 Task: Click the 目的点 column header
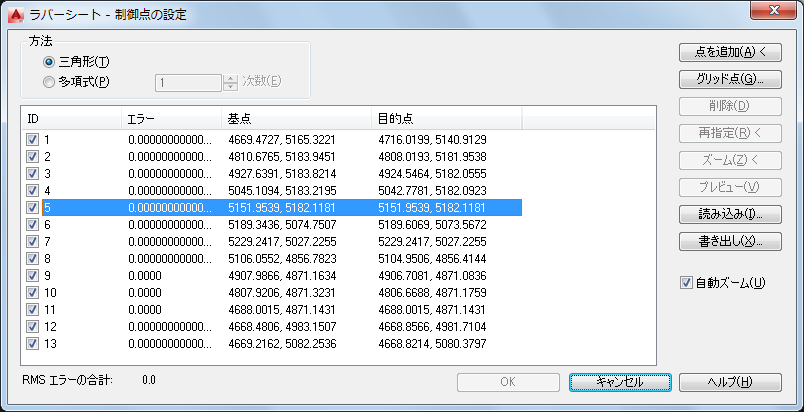pos(447,119)
